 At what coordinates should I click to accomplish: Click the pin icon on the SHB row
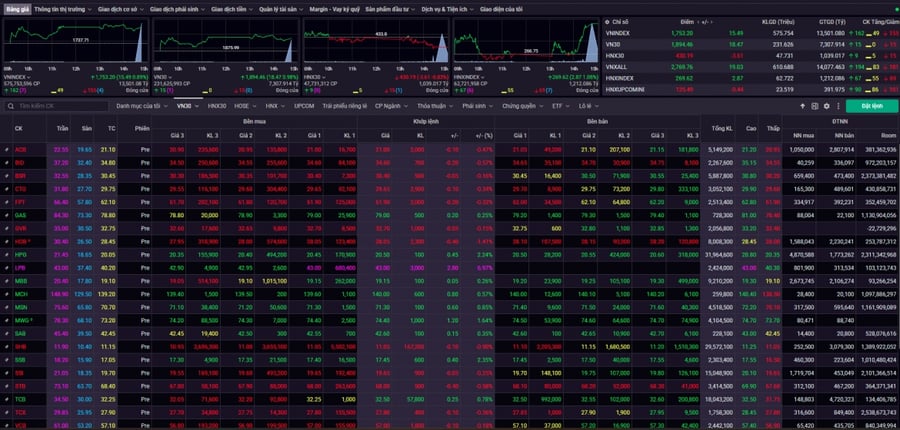[7, 347]
